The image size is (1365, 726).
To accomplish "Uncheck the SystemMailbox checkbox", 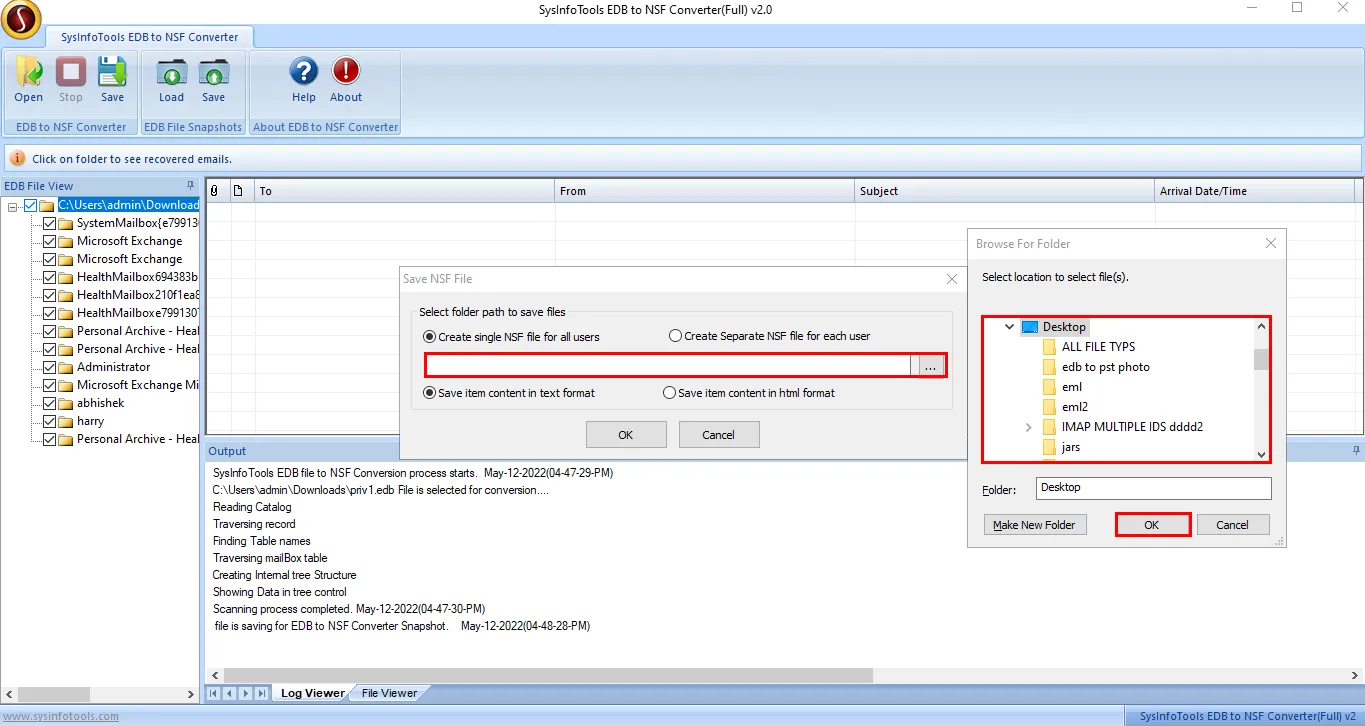I will (x=50, y=223).
